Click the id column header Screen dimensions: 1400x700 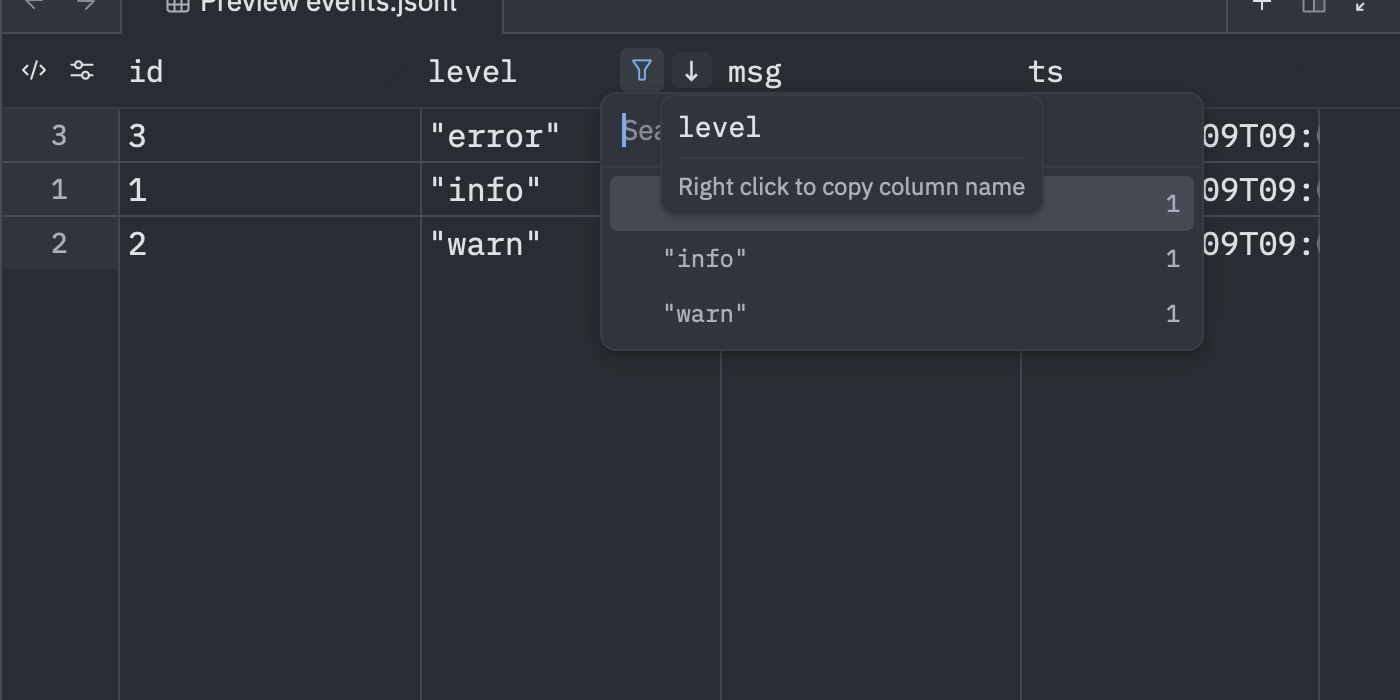(146, 72)
